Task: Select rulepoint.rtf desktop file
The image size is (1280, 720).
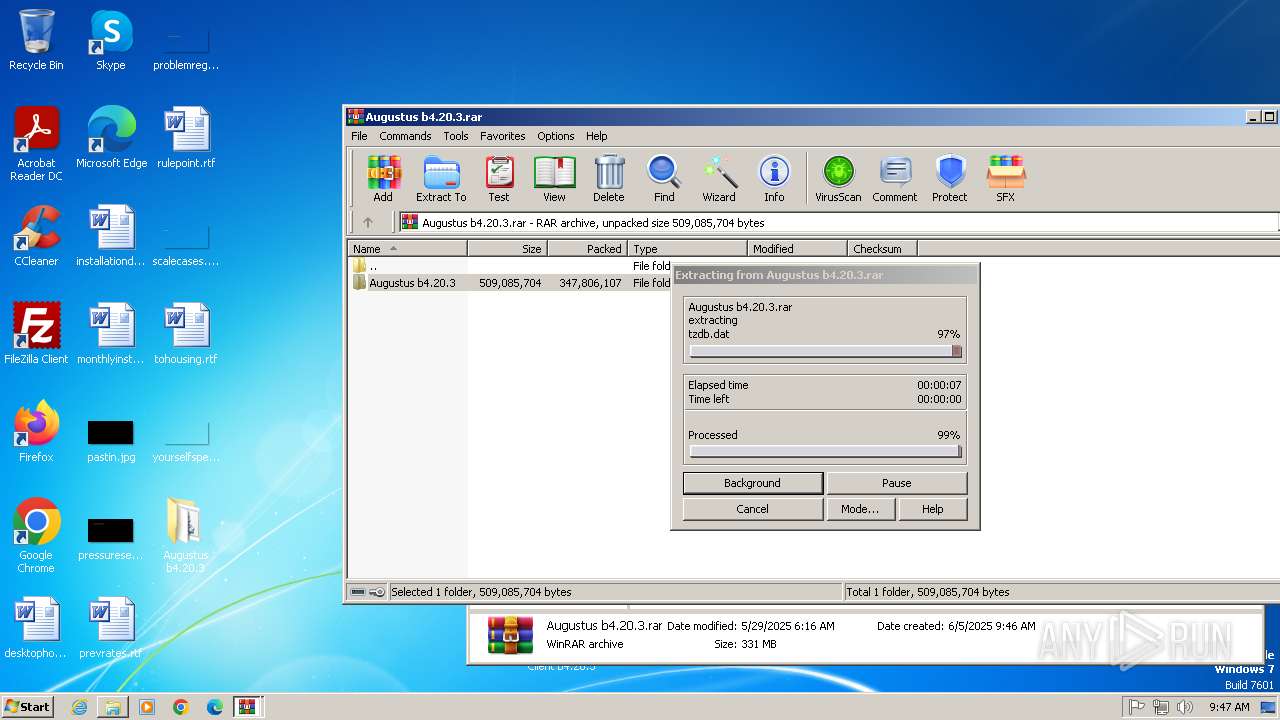Action: pyautogui.click(x=186, y=138)
